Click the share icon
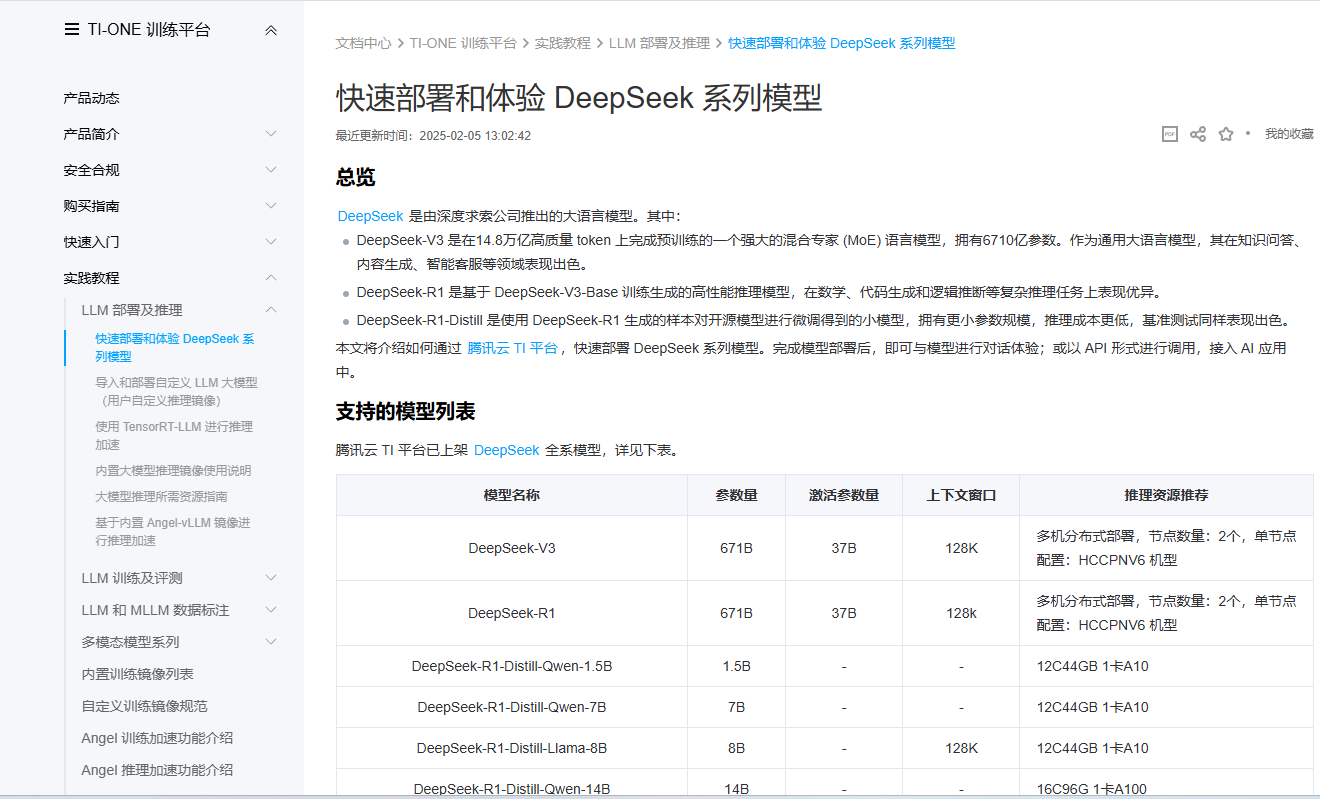This screenshot has height=799, width=1320. [1197, 134]
